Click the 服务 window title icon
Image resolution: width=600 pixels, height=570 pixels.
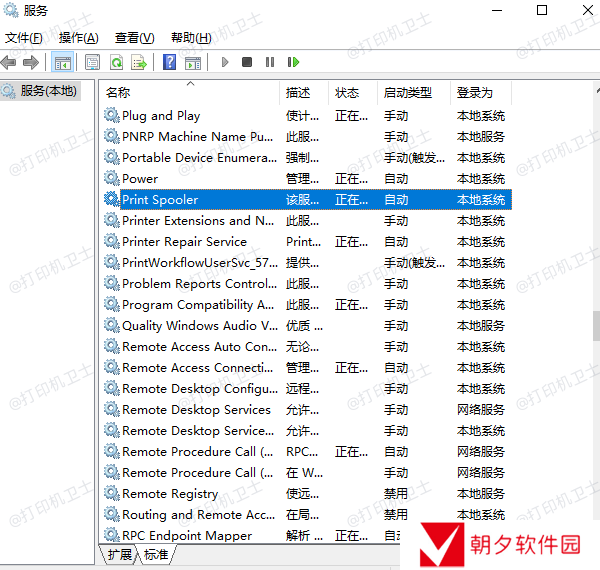11,10
